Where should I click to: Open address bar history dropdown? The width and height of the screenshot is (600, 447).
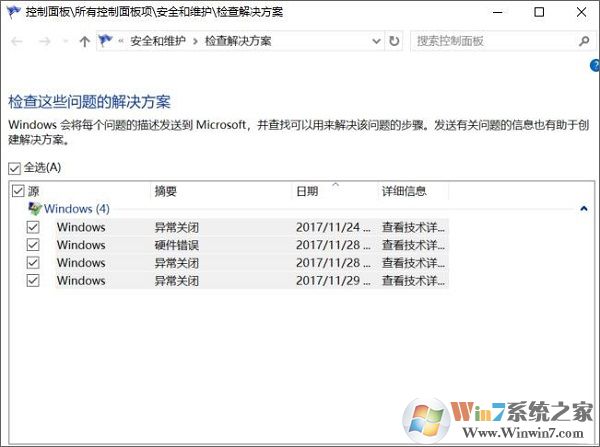(377, 41)
